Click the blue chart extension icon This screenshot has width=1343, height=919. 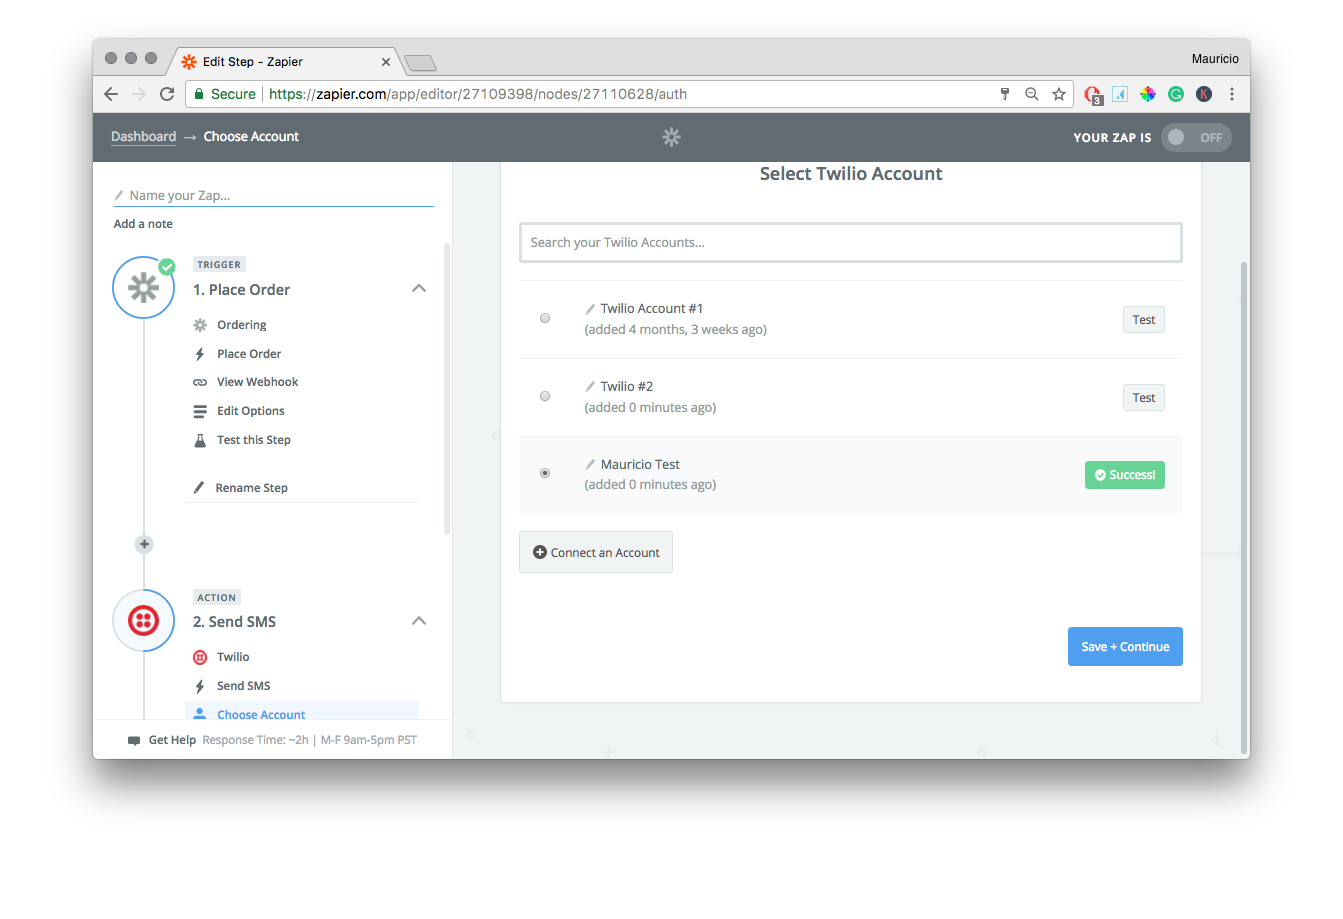pos(1120,94)
